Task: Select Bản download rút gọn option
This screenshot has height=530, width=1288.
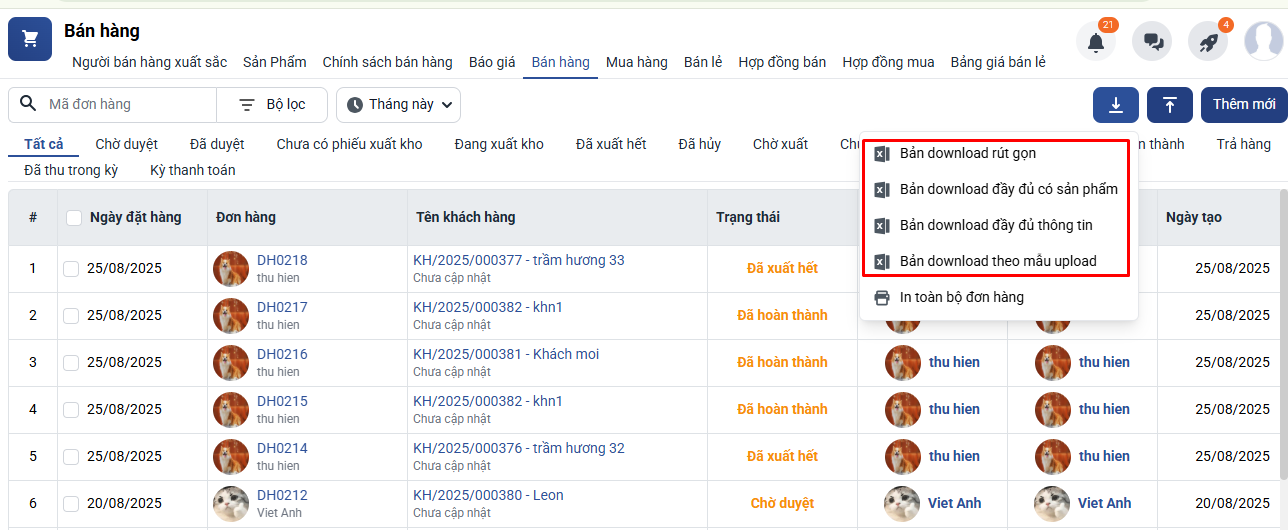Action: 967,154
